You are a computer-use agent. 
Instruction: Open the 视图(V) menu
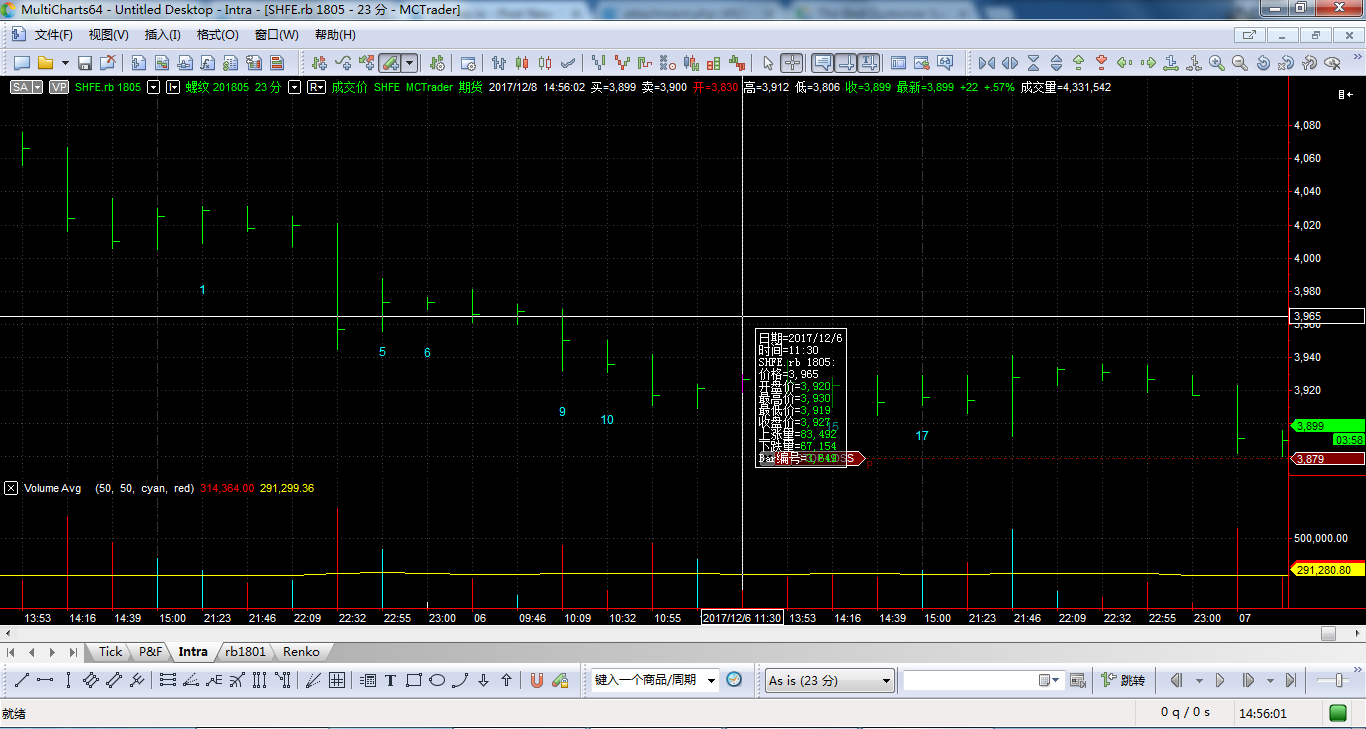(x=108, y=34)
